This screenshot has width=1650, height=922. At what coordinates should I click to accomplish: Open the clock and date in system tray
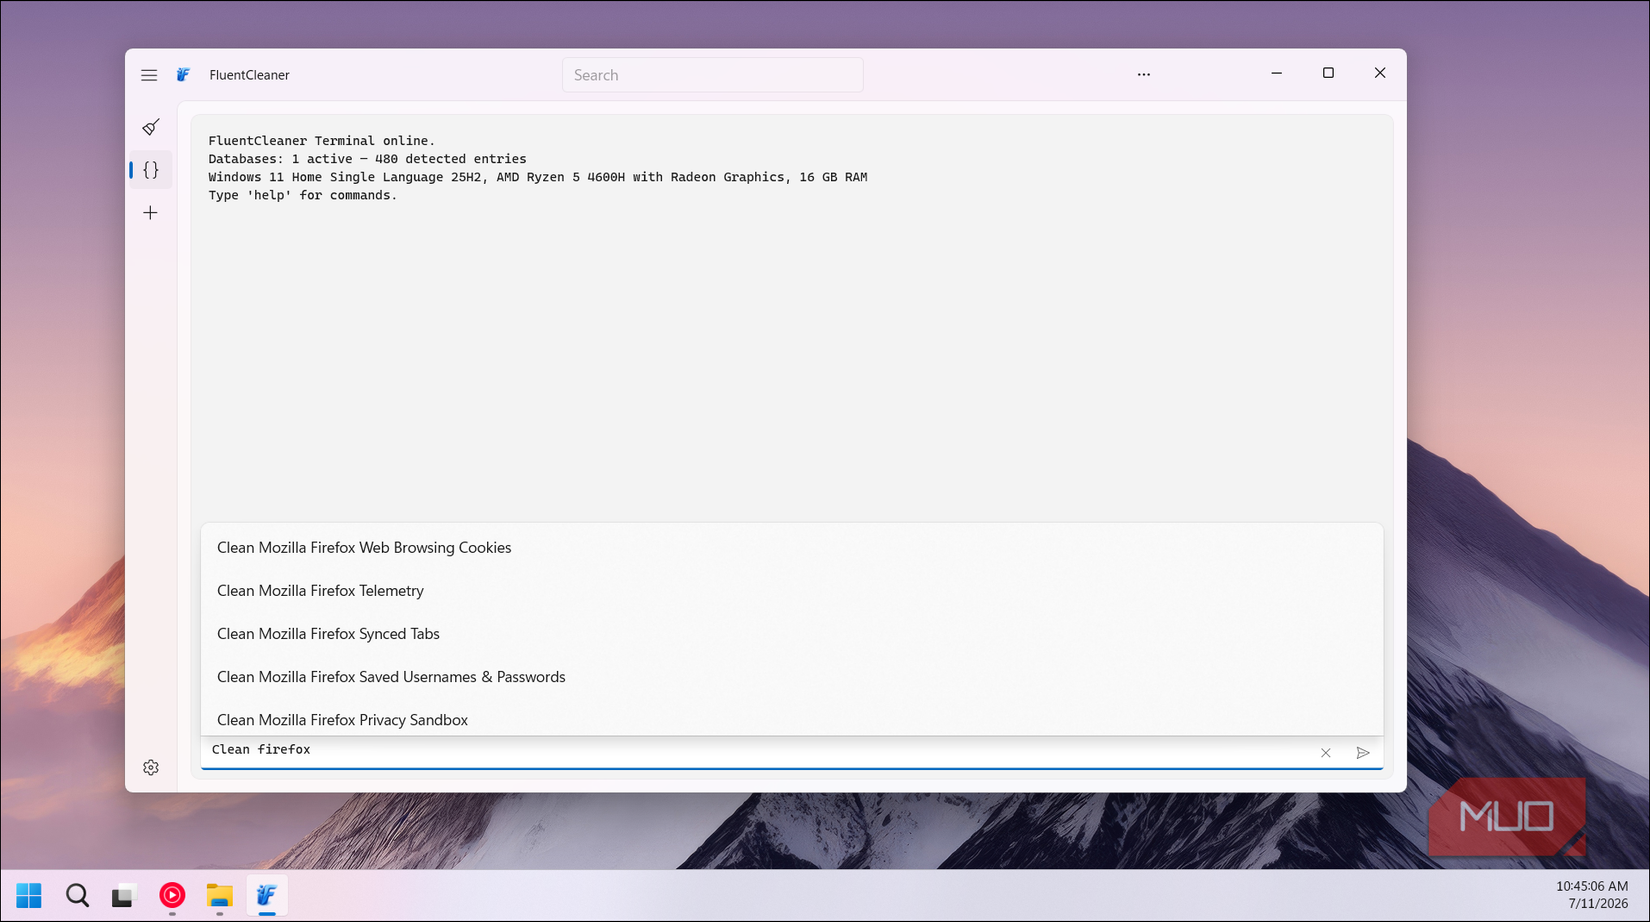tap(1592, 895)
